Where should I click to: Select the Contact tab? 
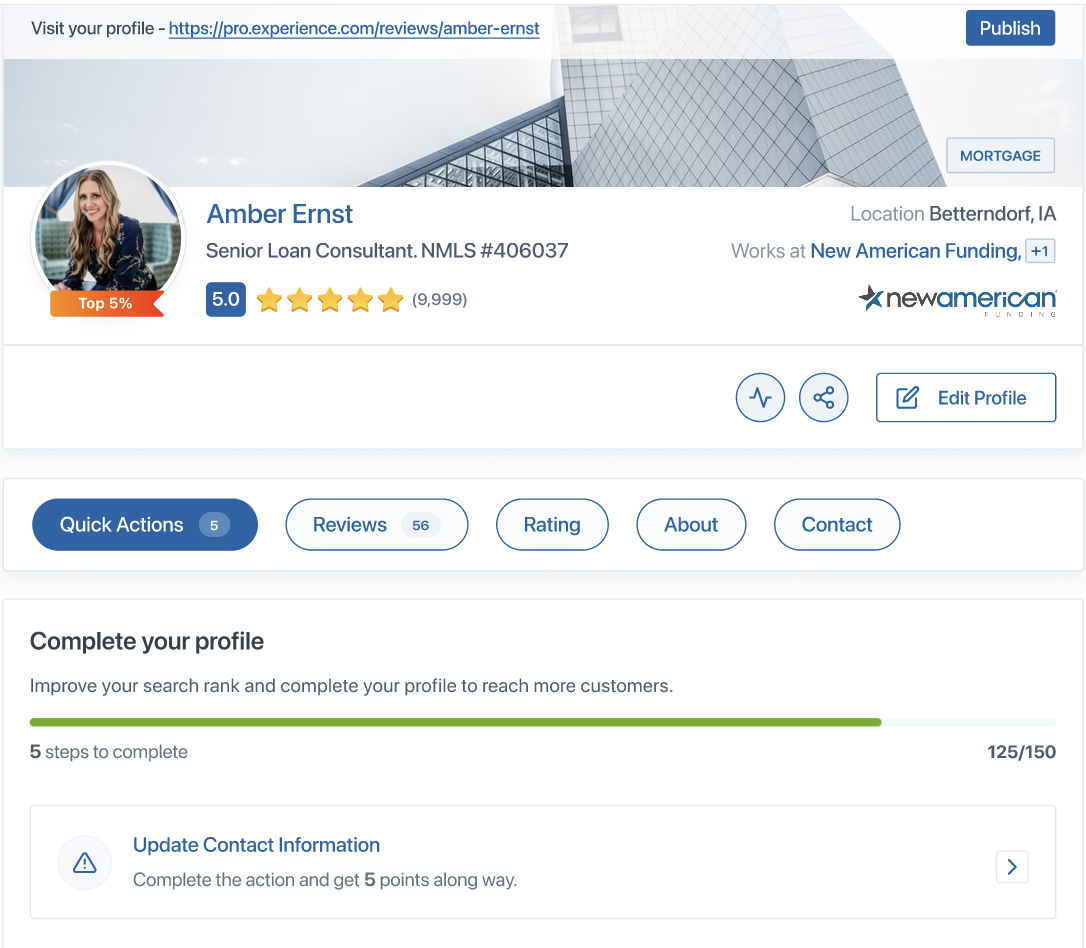837,525
